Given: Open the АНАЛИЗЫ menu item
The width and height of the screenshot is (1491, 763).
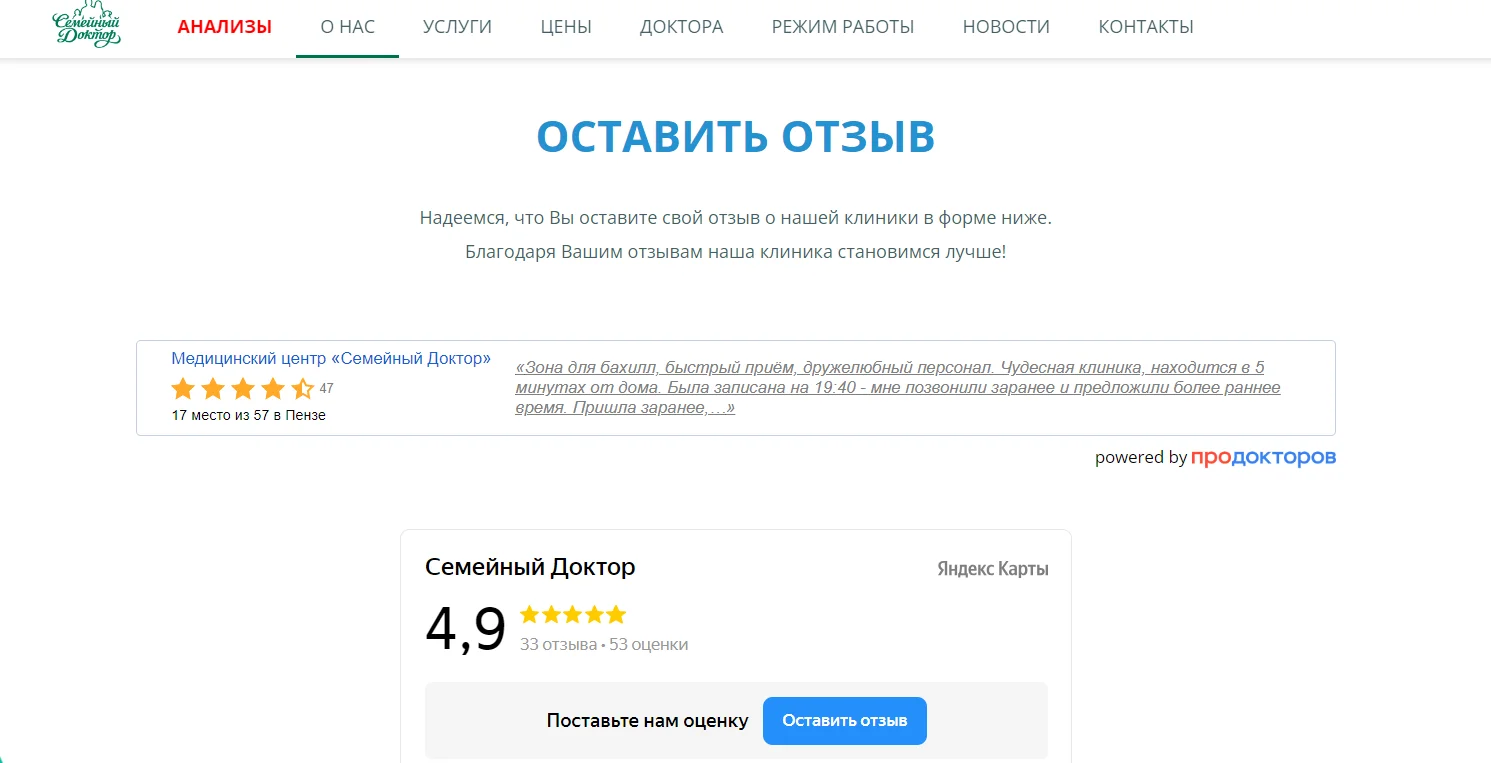Looking at the screenshot, I should [224, 27].
